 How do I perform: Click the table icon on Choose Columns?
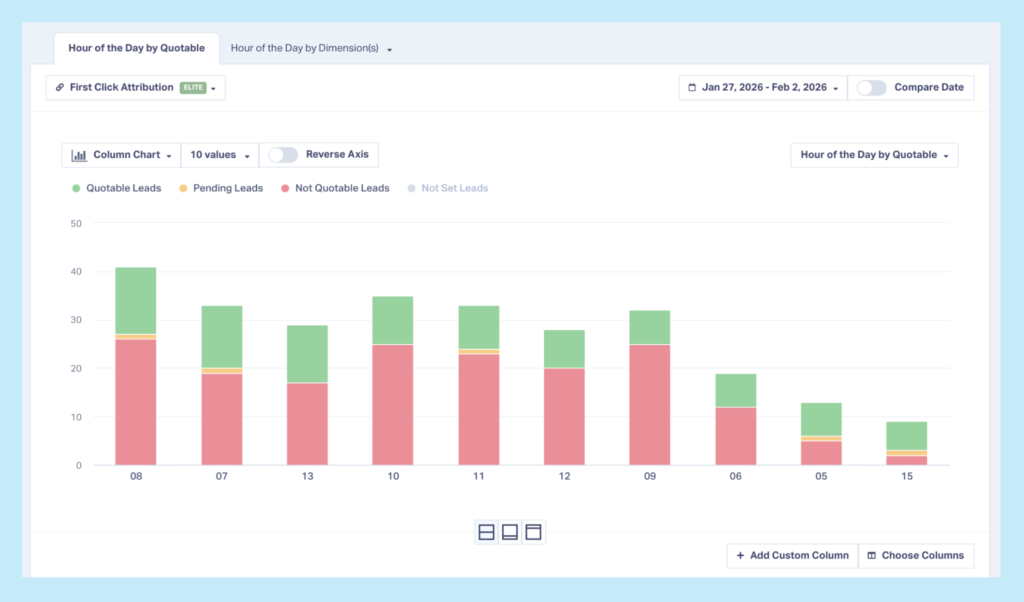[x=874, y=555]
